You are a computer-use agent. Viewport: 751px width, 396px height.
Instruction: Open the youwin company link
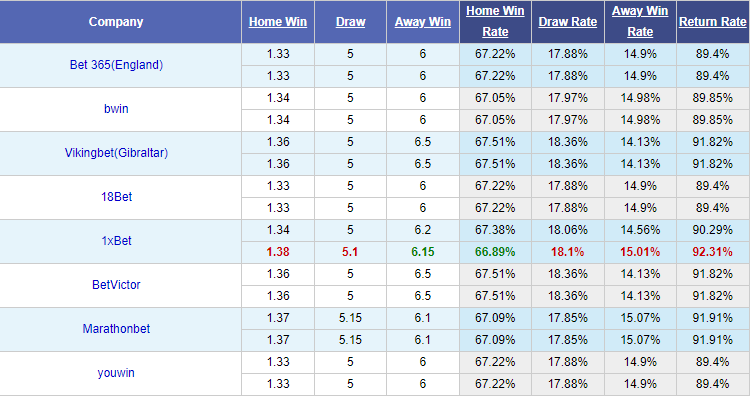click(116, 373)
